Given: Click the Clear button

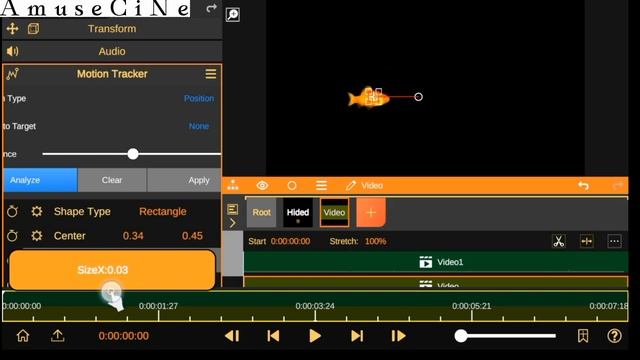Looking at the screenshot, I should pos(112,180).
